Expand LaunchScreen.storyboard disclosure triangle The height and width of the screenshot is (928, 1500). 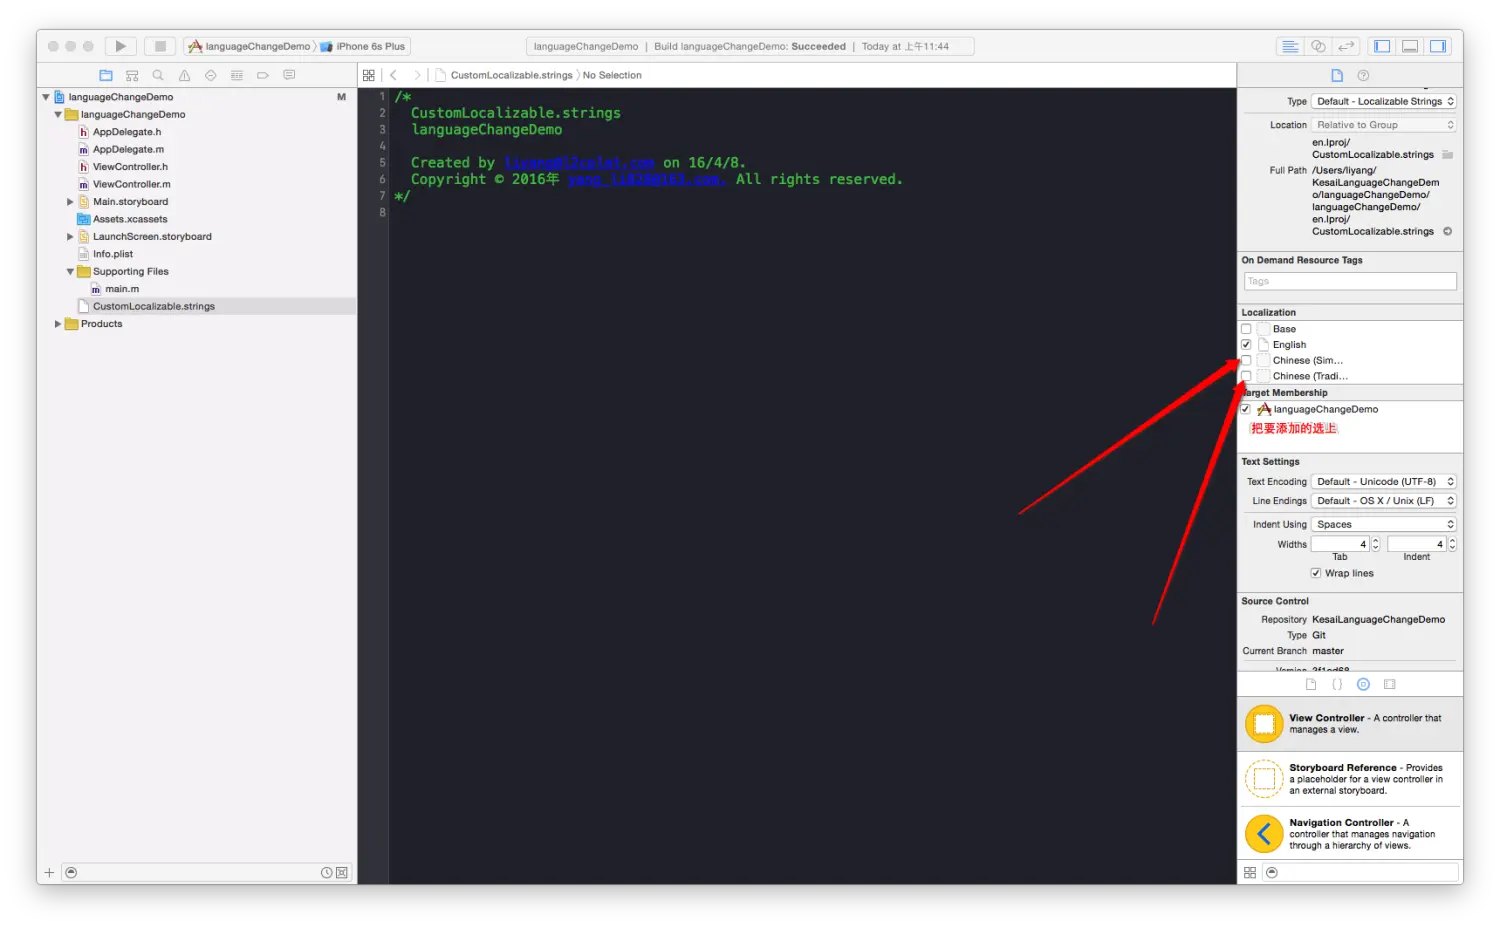pyautogui.click(x=70, y=237)
